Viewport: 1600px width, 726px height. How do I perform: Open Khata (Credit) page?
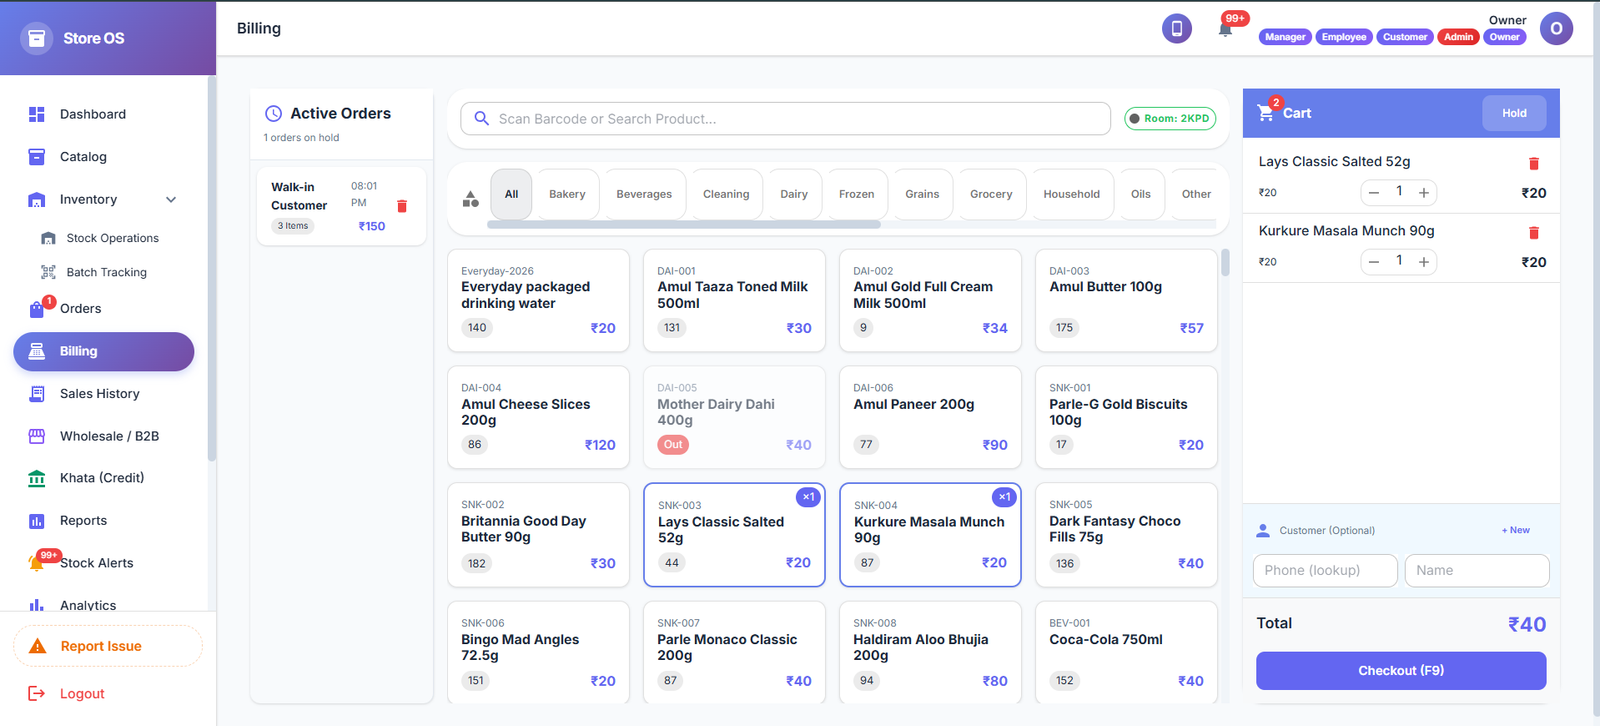pos(101,478)
